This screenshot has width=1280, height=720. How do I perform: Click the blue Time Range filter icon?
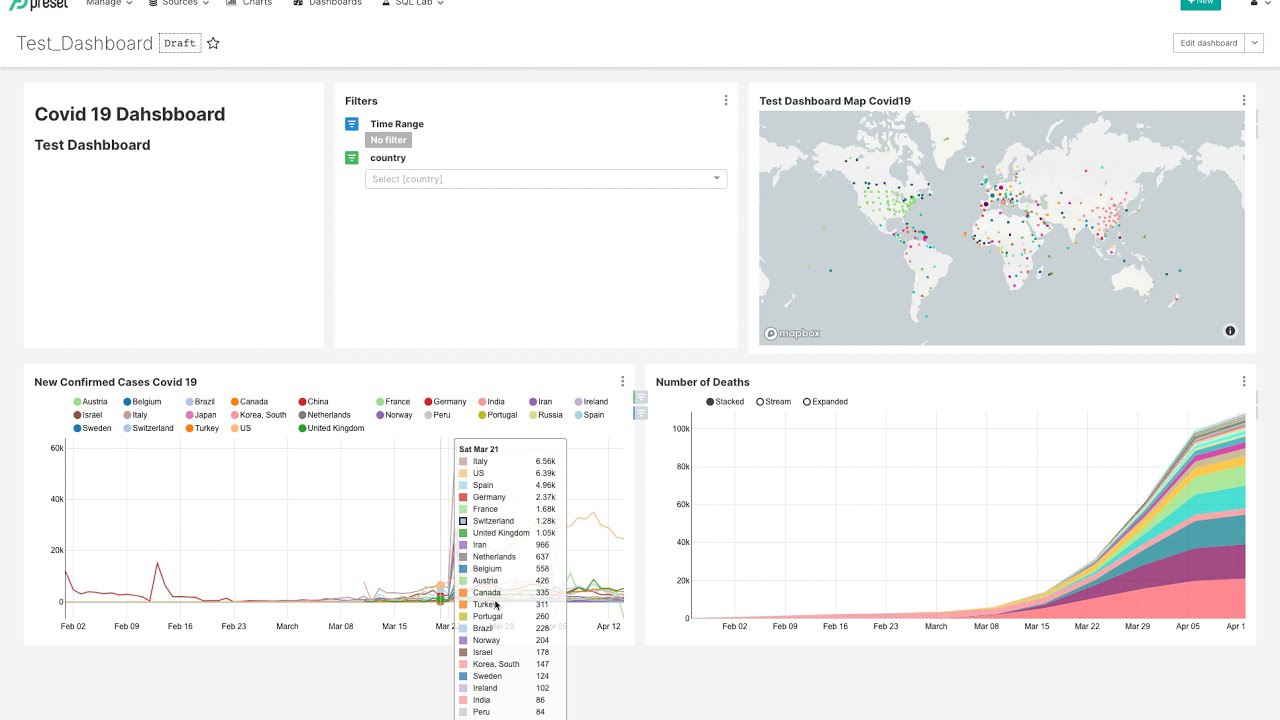[x=352, y=124]
